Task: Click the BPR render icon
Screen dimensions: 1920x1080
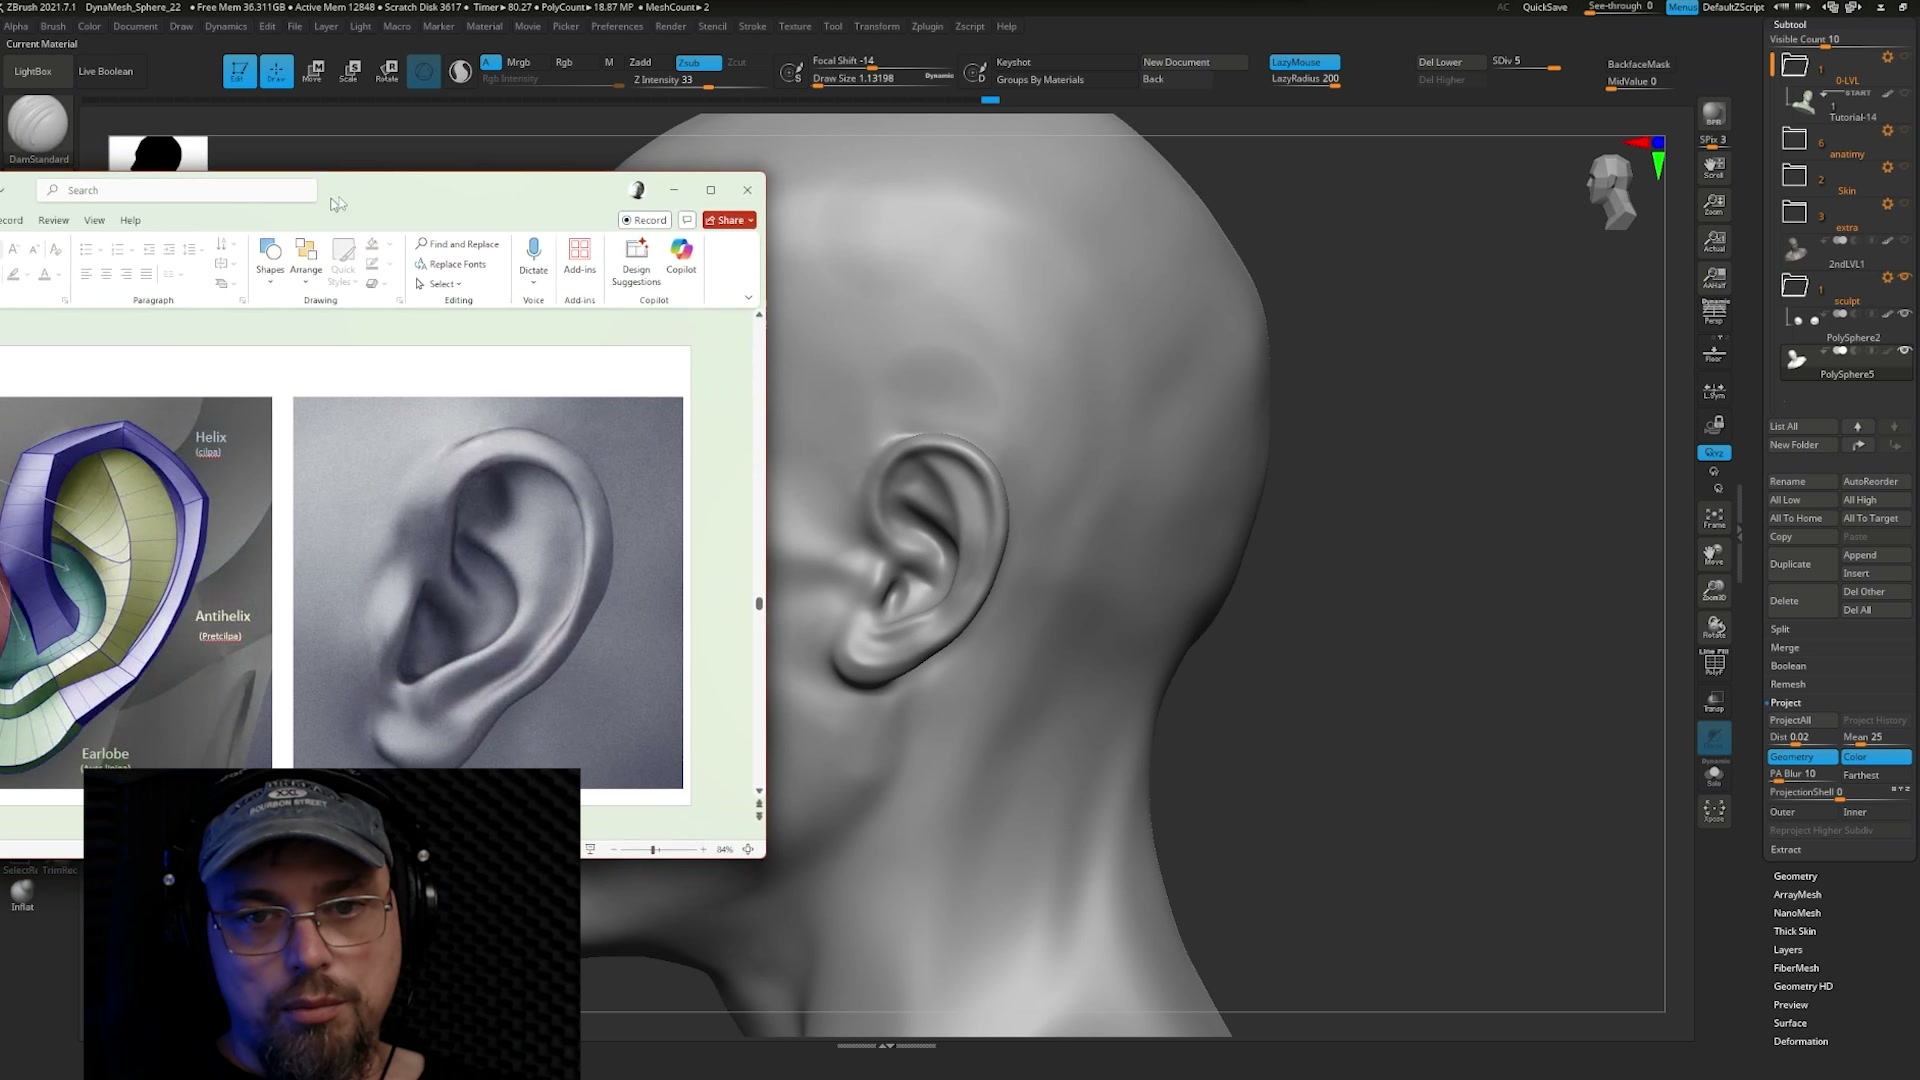Action: point(1714,114)
